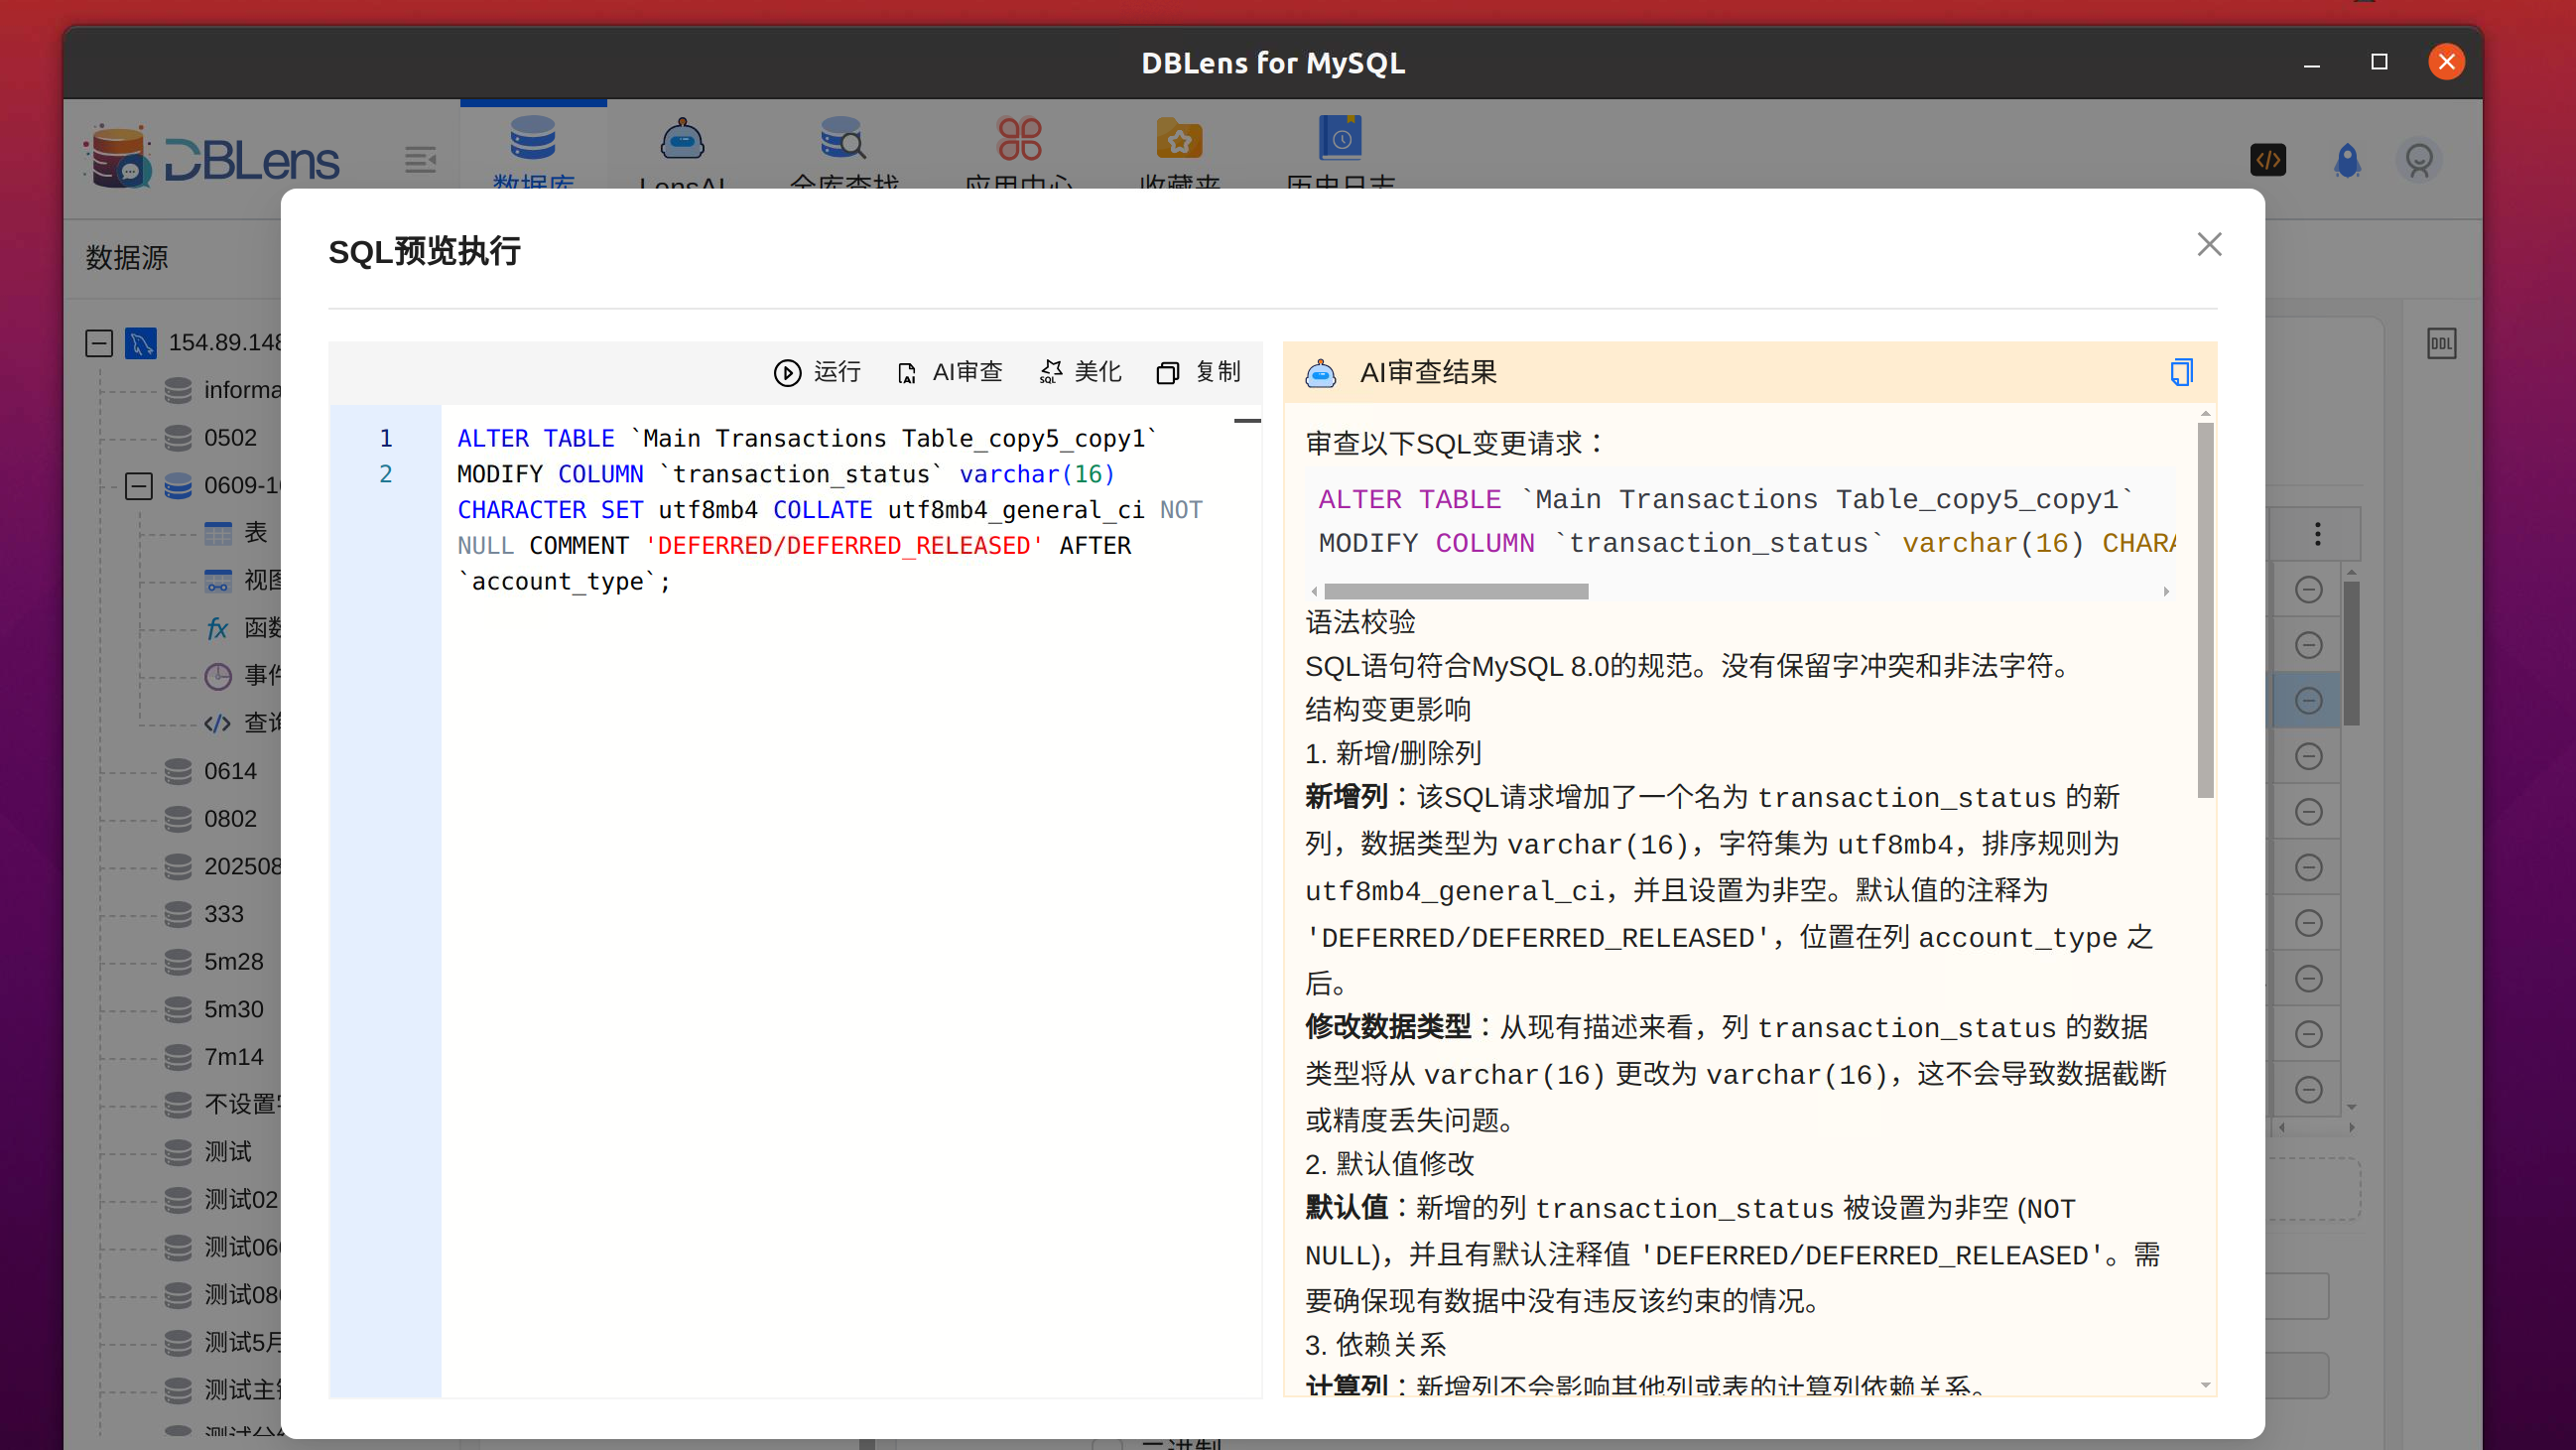Click the code snippet horizontal scrollbar

click(1455, 592)
